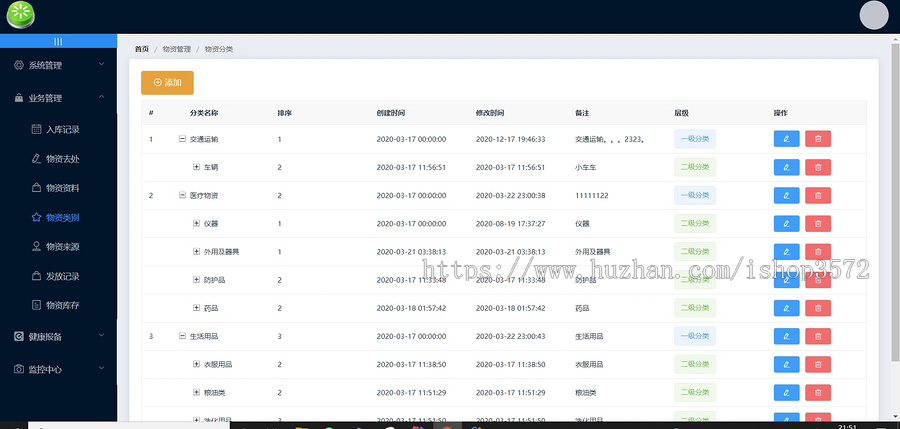Click 物资分类 in the breadcrumb
This screenshot has height=429, width=900.
(219, 49)
